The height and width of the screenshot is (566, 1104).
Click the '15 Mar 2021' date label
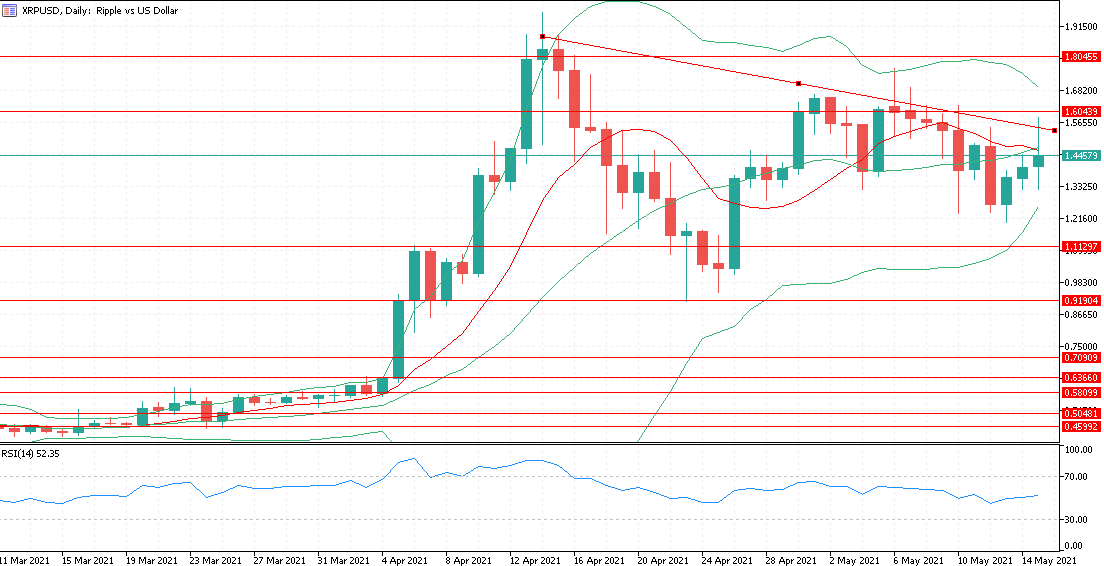pos(88,560)
